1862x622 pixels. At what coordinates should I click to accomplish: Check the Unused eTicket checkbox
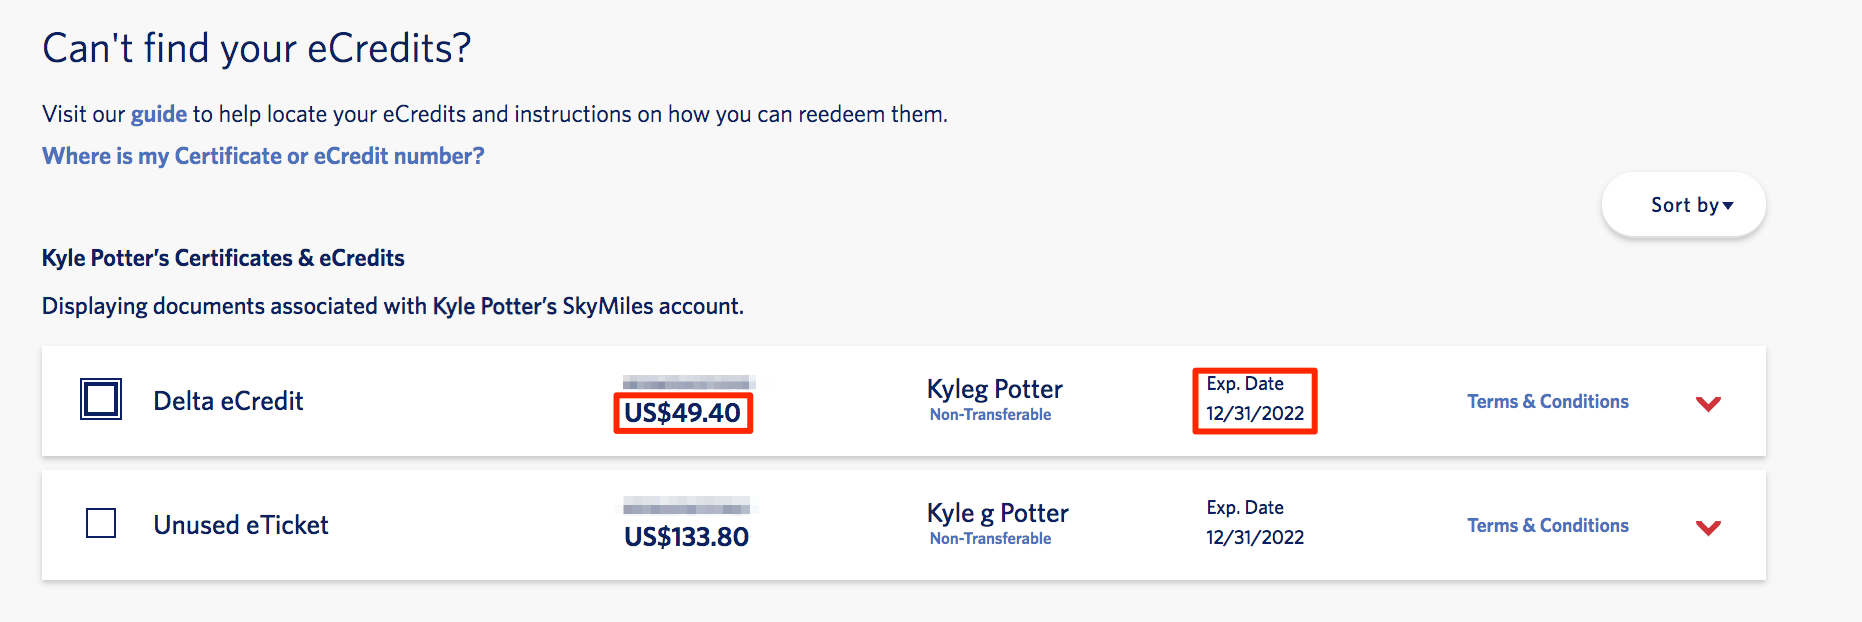tap(101, 523)
